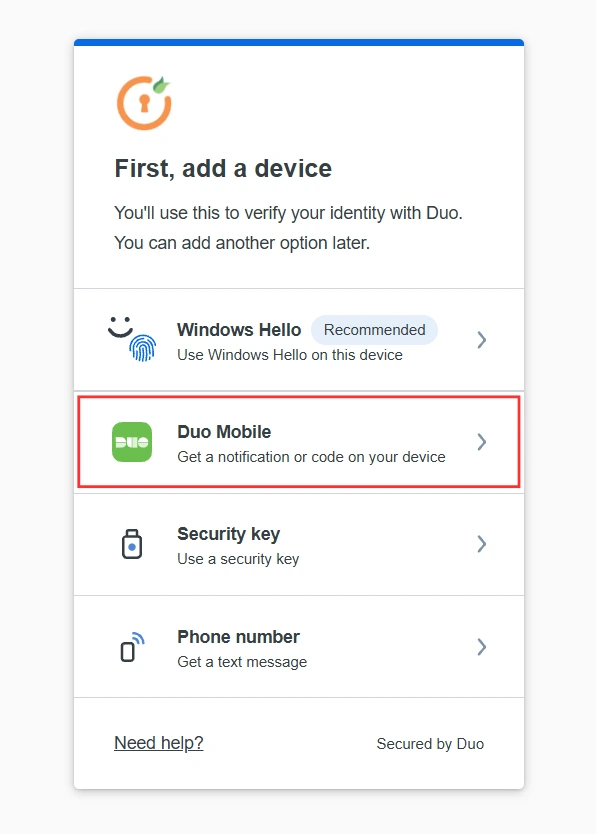Click the First, add a device heading
Image resolution: width=596 pixels, height=834 pixels.
pos(222,168)
